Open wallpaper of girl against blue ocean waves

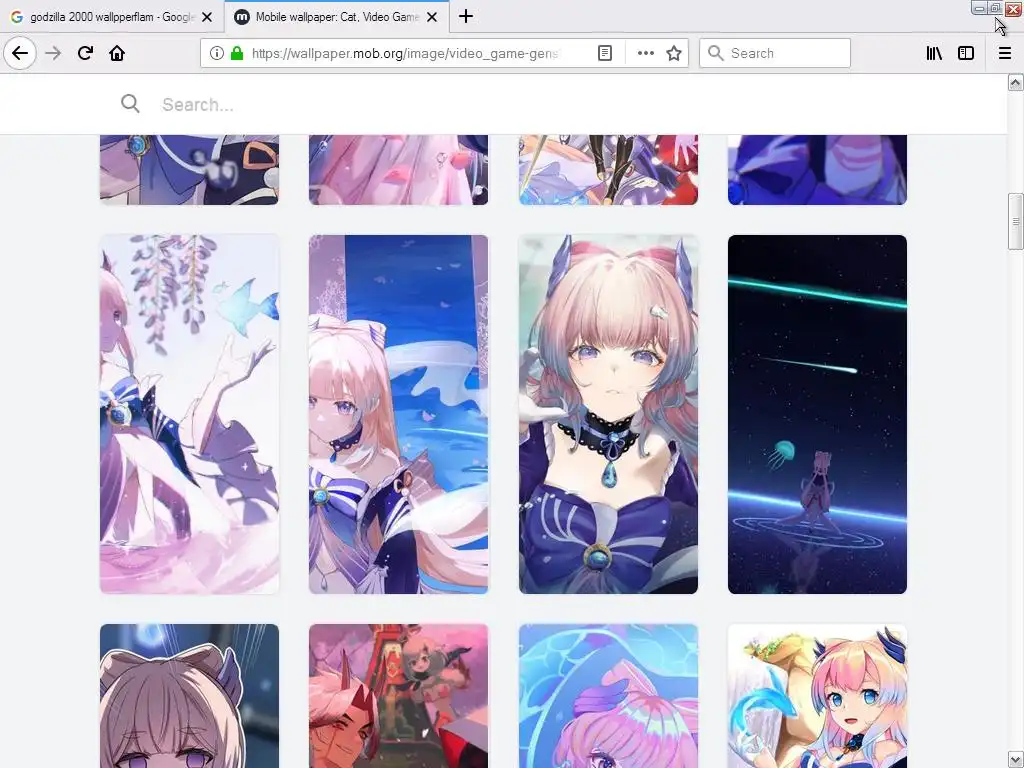click(398, 414)
